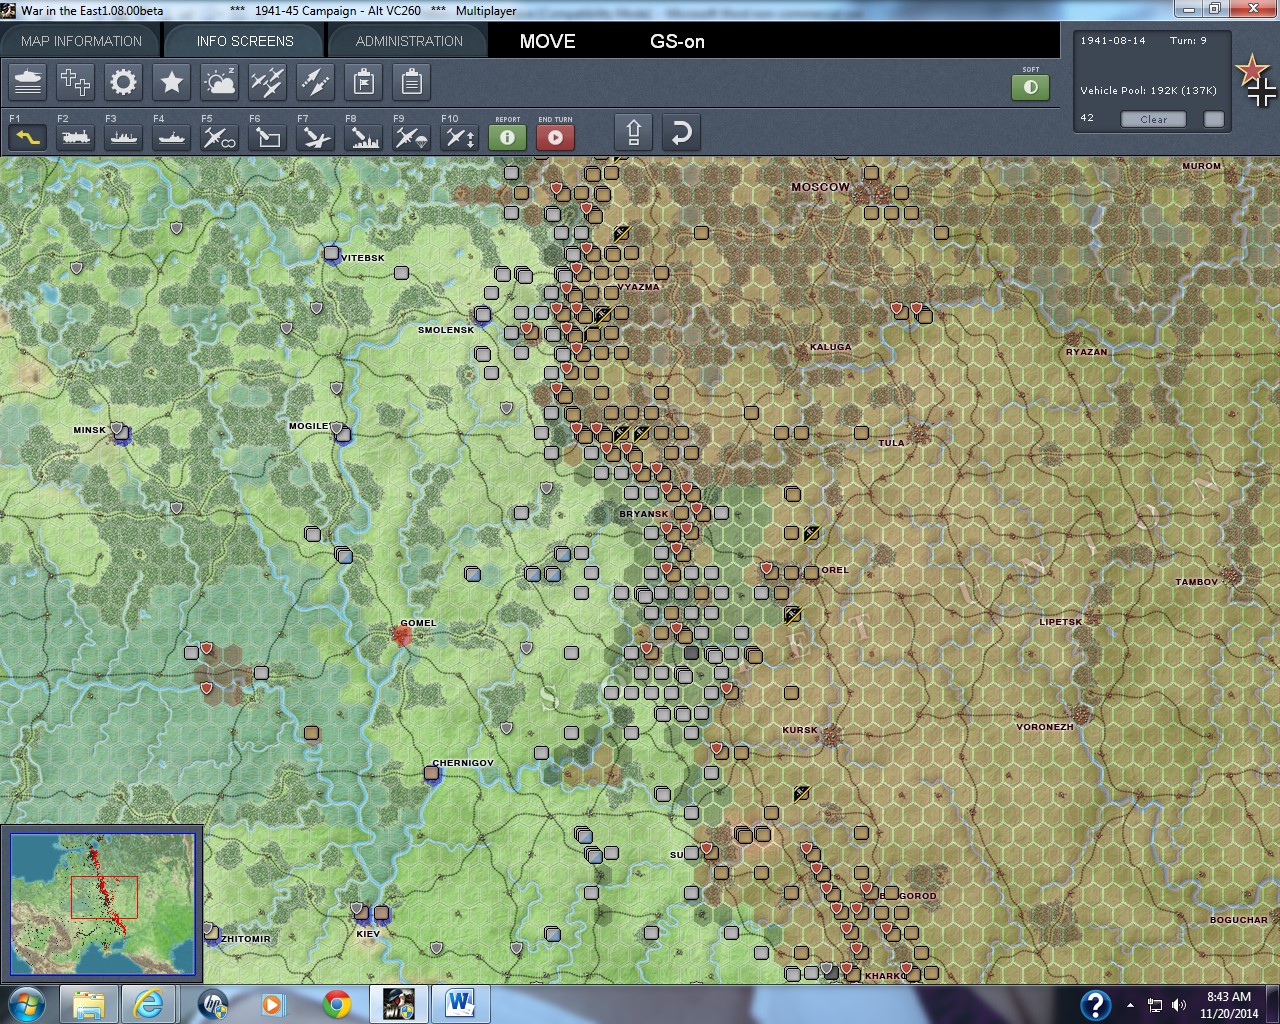This screenshot has width=1280, height=1024.
Task: Select F8 city bombing mode
Action: pos(364,137)
